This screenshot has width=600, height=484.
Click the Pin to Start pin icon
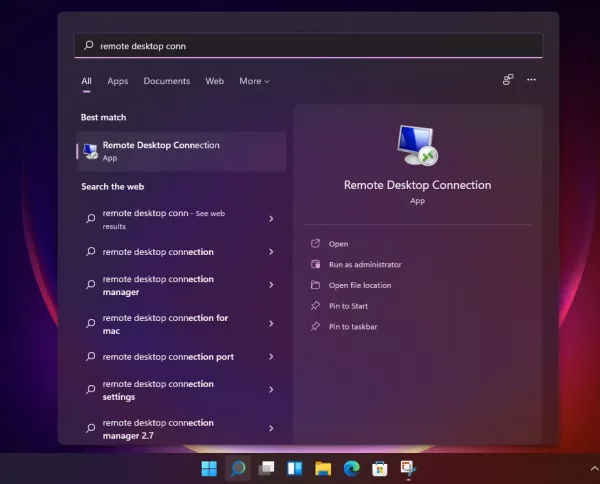315,305
